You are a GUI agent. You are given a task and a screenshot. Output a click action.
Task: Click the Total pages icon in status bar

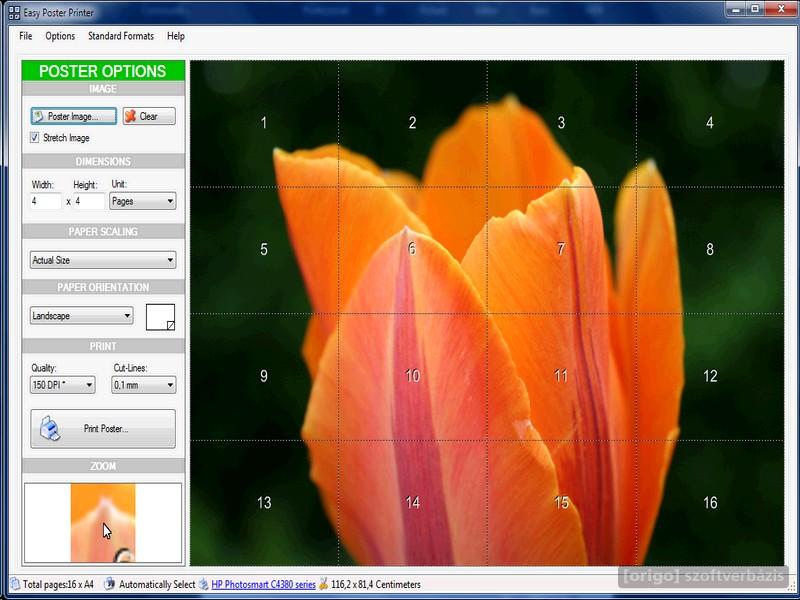click(15, 584)
